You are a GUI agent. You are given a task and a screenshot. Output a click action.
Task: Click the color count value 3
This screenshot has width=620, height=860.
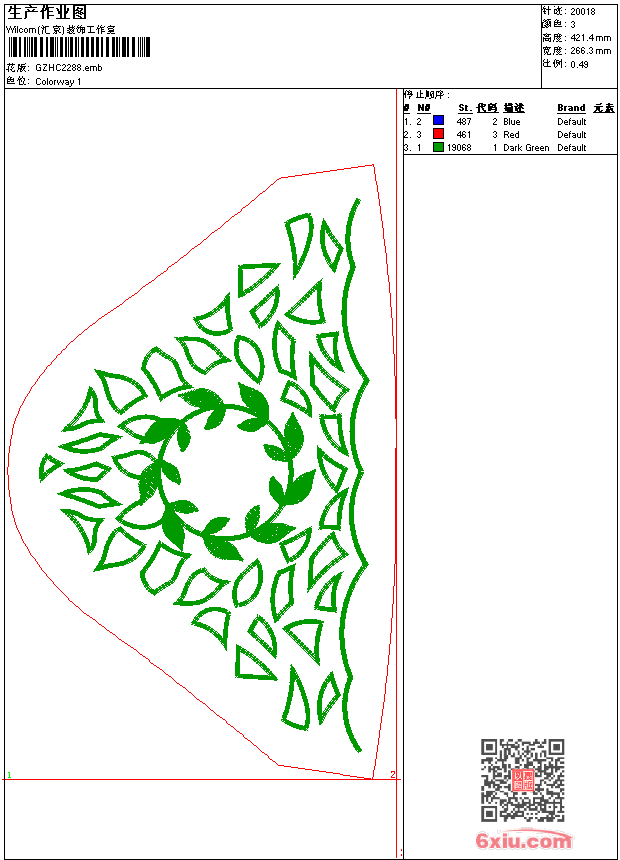click(x=573, y=25)
